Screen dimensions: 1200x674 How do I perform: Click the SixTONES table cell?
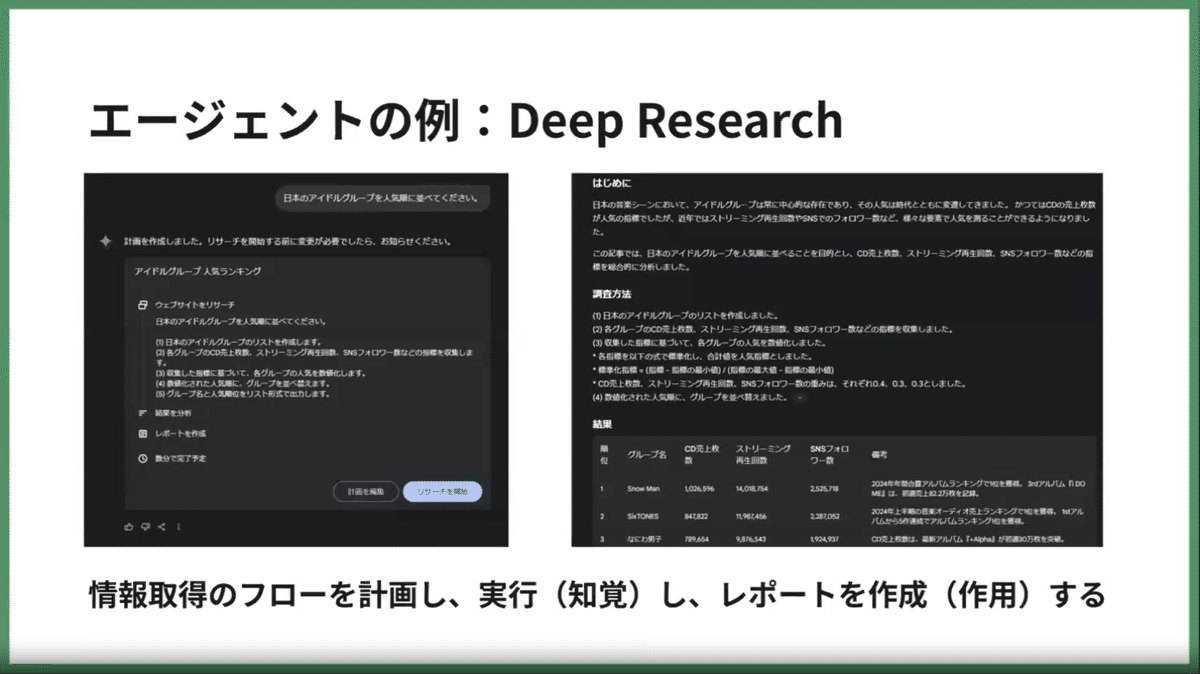point(645,516)
